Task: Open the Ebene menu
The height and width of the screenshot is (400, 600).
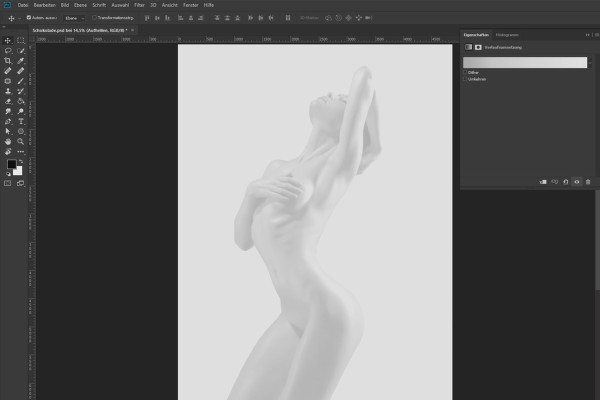Action: [x=80, y=5]
